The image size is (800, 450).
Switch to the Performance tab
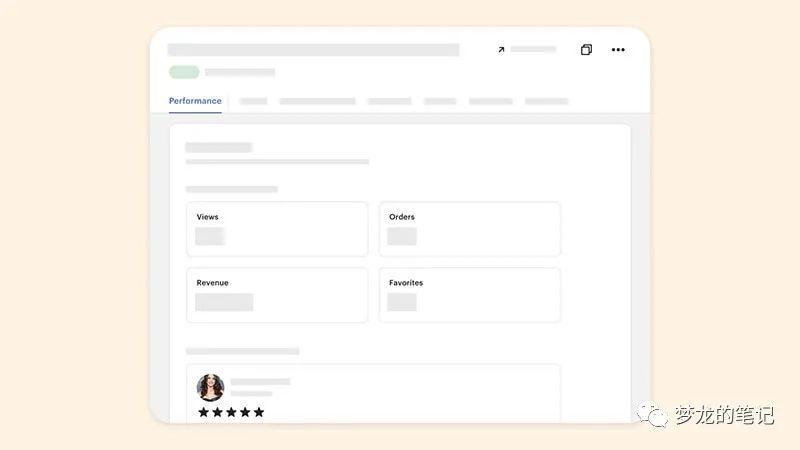(195, 101)
